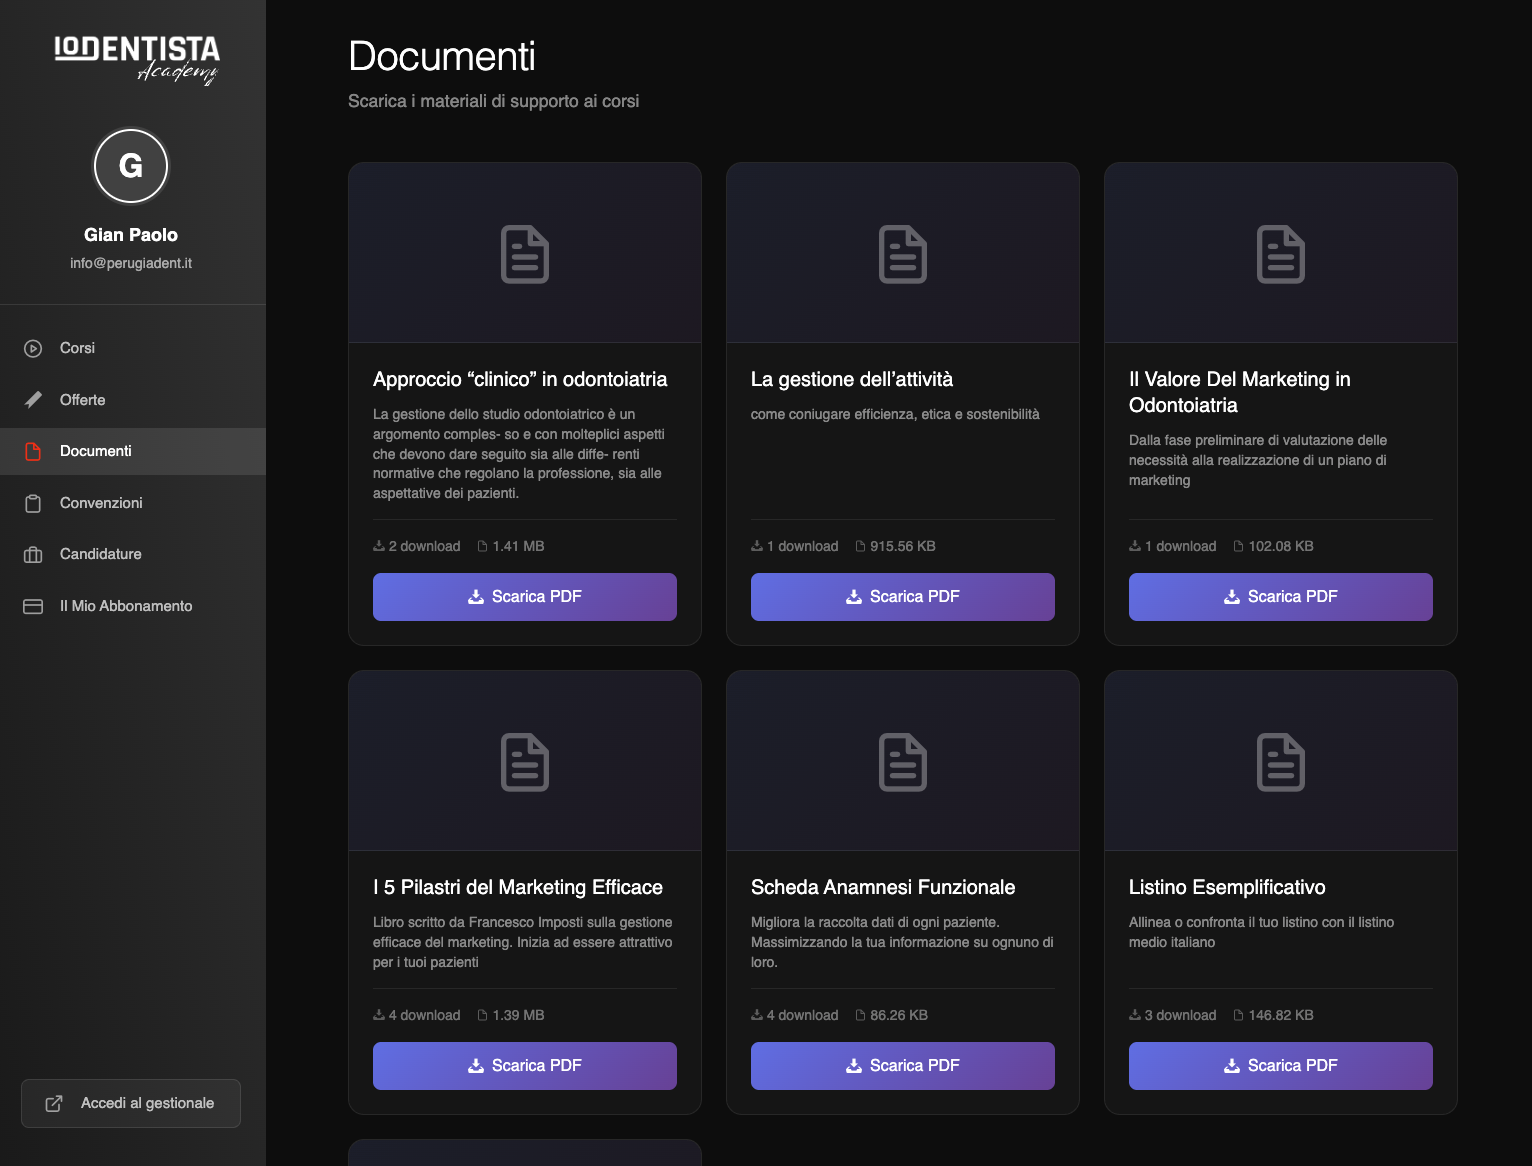1532x1166 pixels.
Task: Download the I 5 Pilastri del Marketing PDF
Action: point(524,1065)
